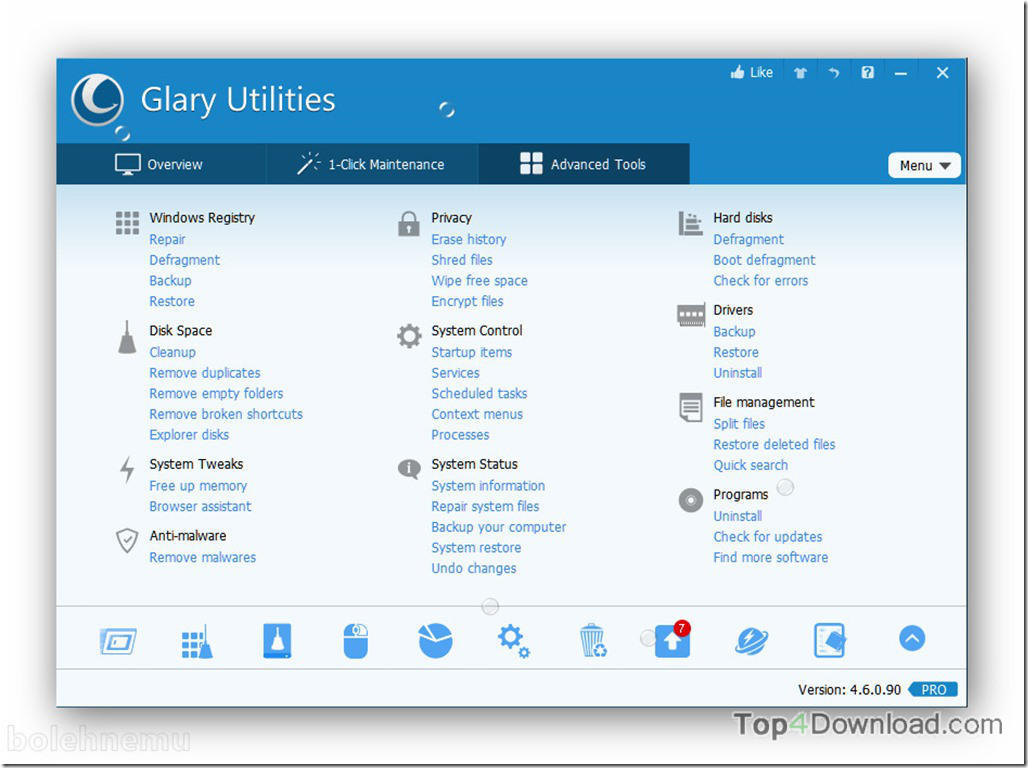Open Remove duplicates link
The height and width of the screenshot is (768, 1028).
pyautogui.click(x=205, y=373)
